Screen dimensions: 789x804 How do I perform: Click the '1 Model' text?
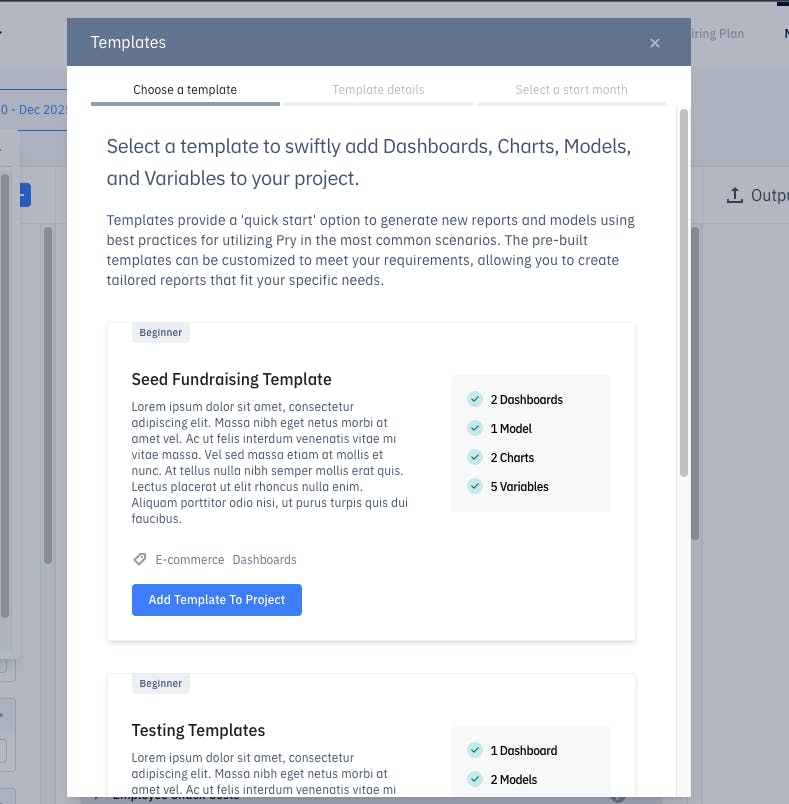click(511, 429)
